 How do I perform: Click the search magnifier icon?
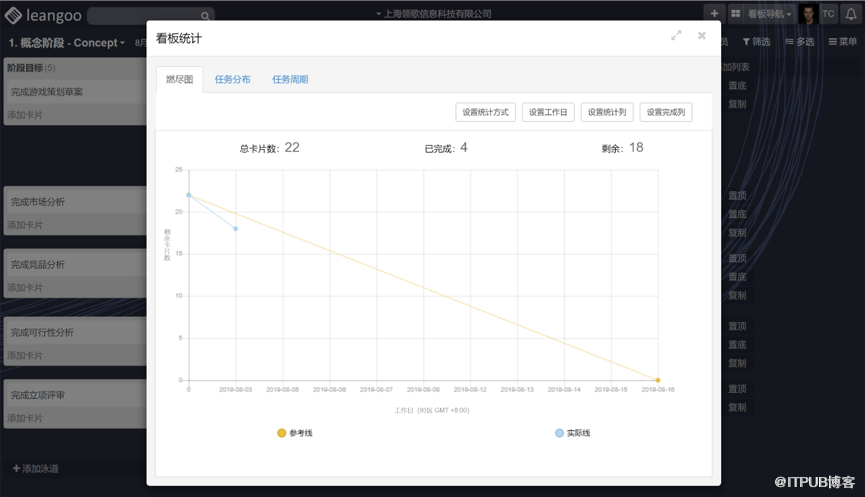coord(205,16)
